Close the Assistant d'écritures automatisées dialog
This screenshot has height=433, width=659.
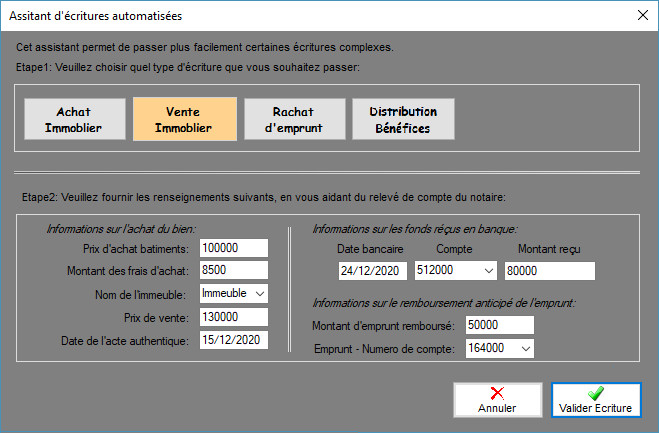click(640, 16)
